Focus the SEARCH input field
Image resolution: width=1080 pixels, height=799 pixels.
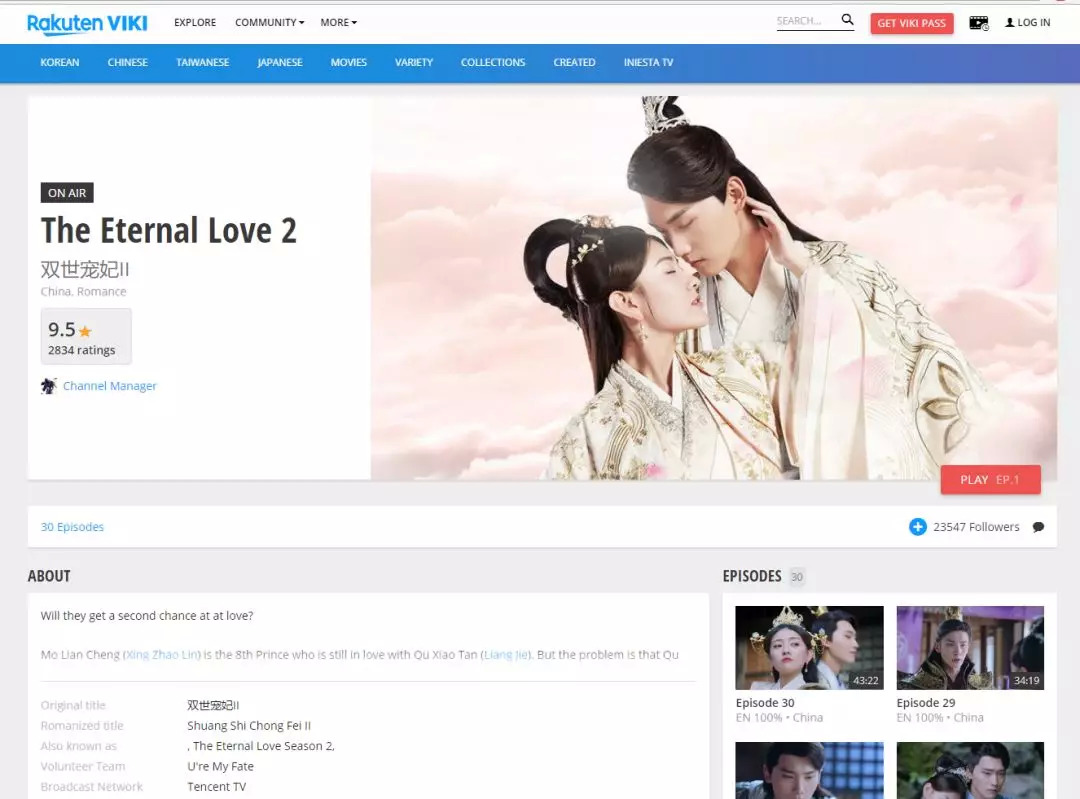point(807,21)
